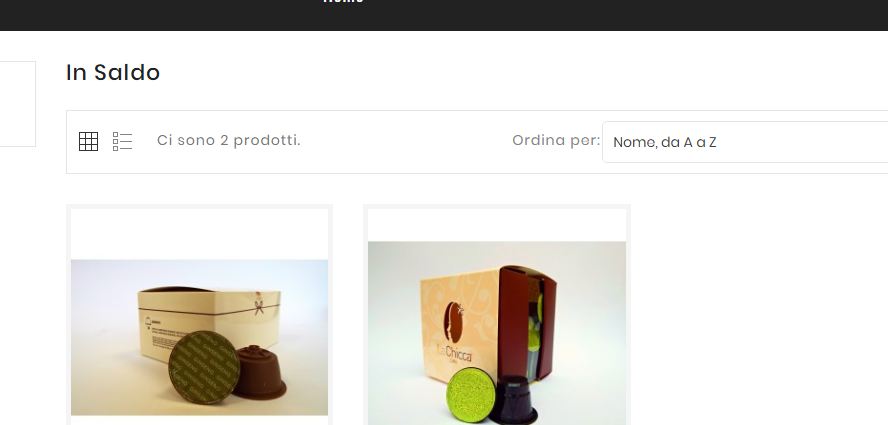This screenshot has height=425, width=888.
Task: Switch to grid view layout
Action: click(x=88, y=142)
